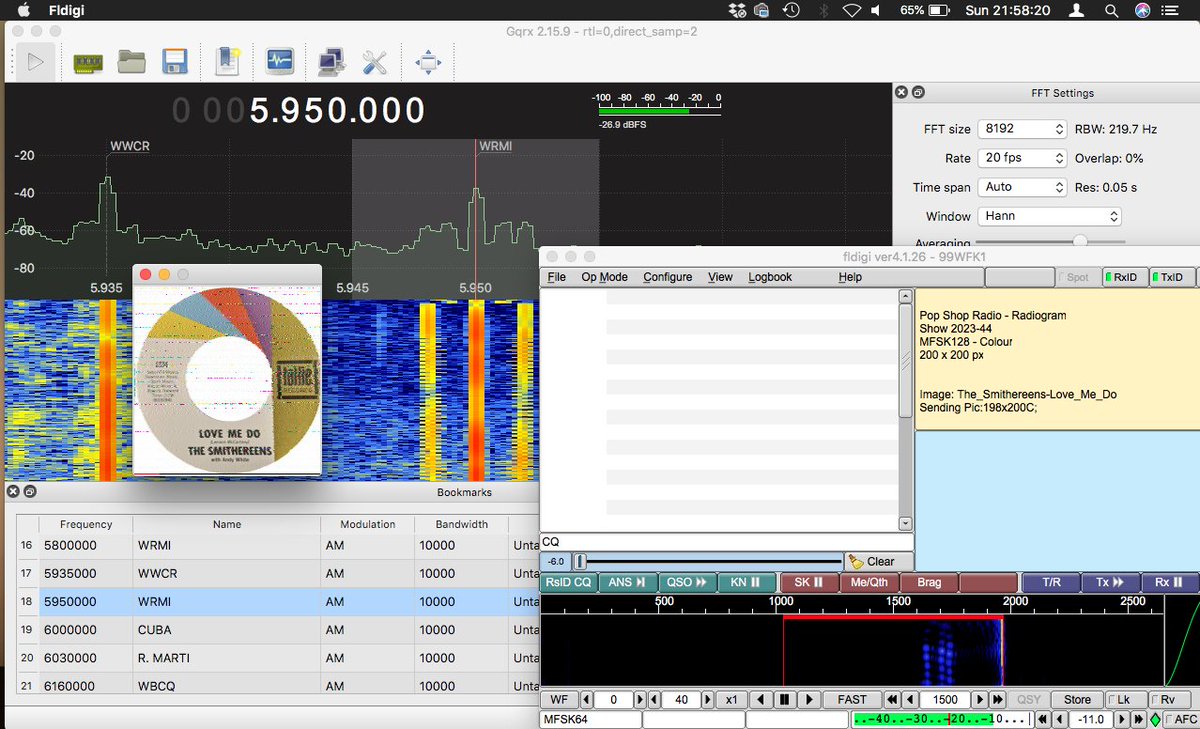Open Gqrx remote control settings tools icon
The width and height of the screenshot is (1200, 729).
[374, 62]
